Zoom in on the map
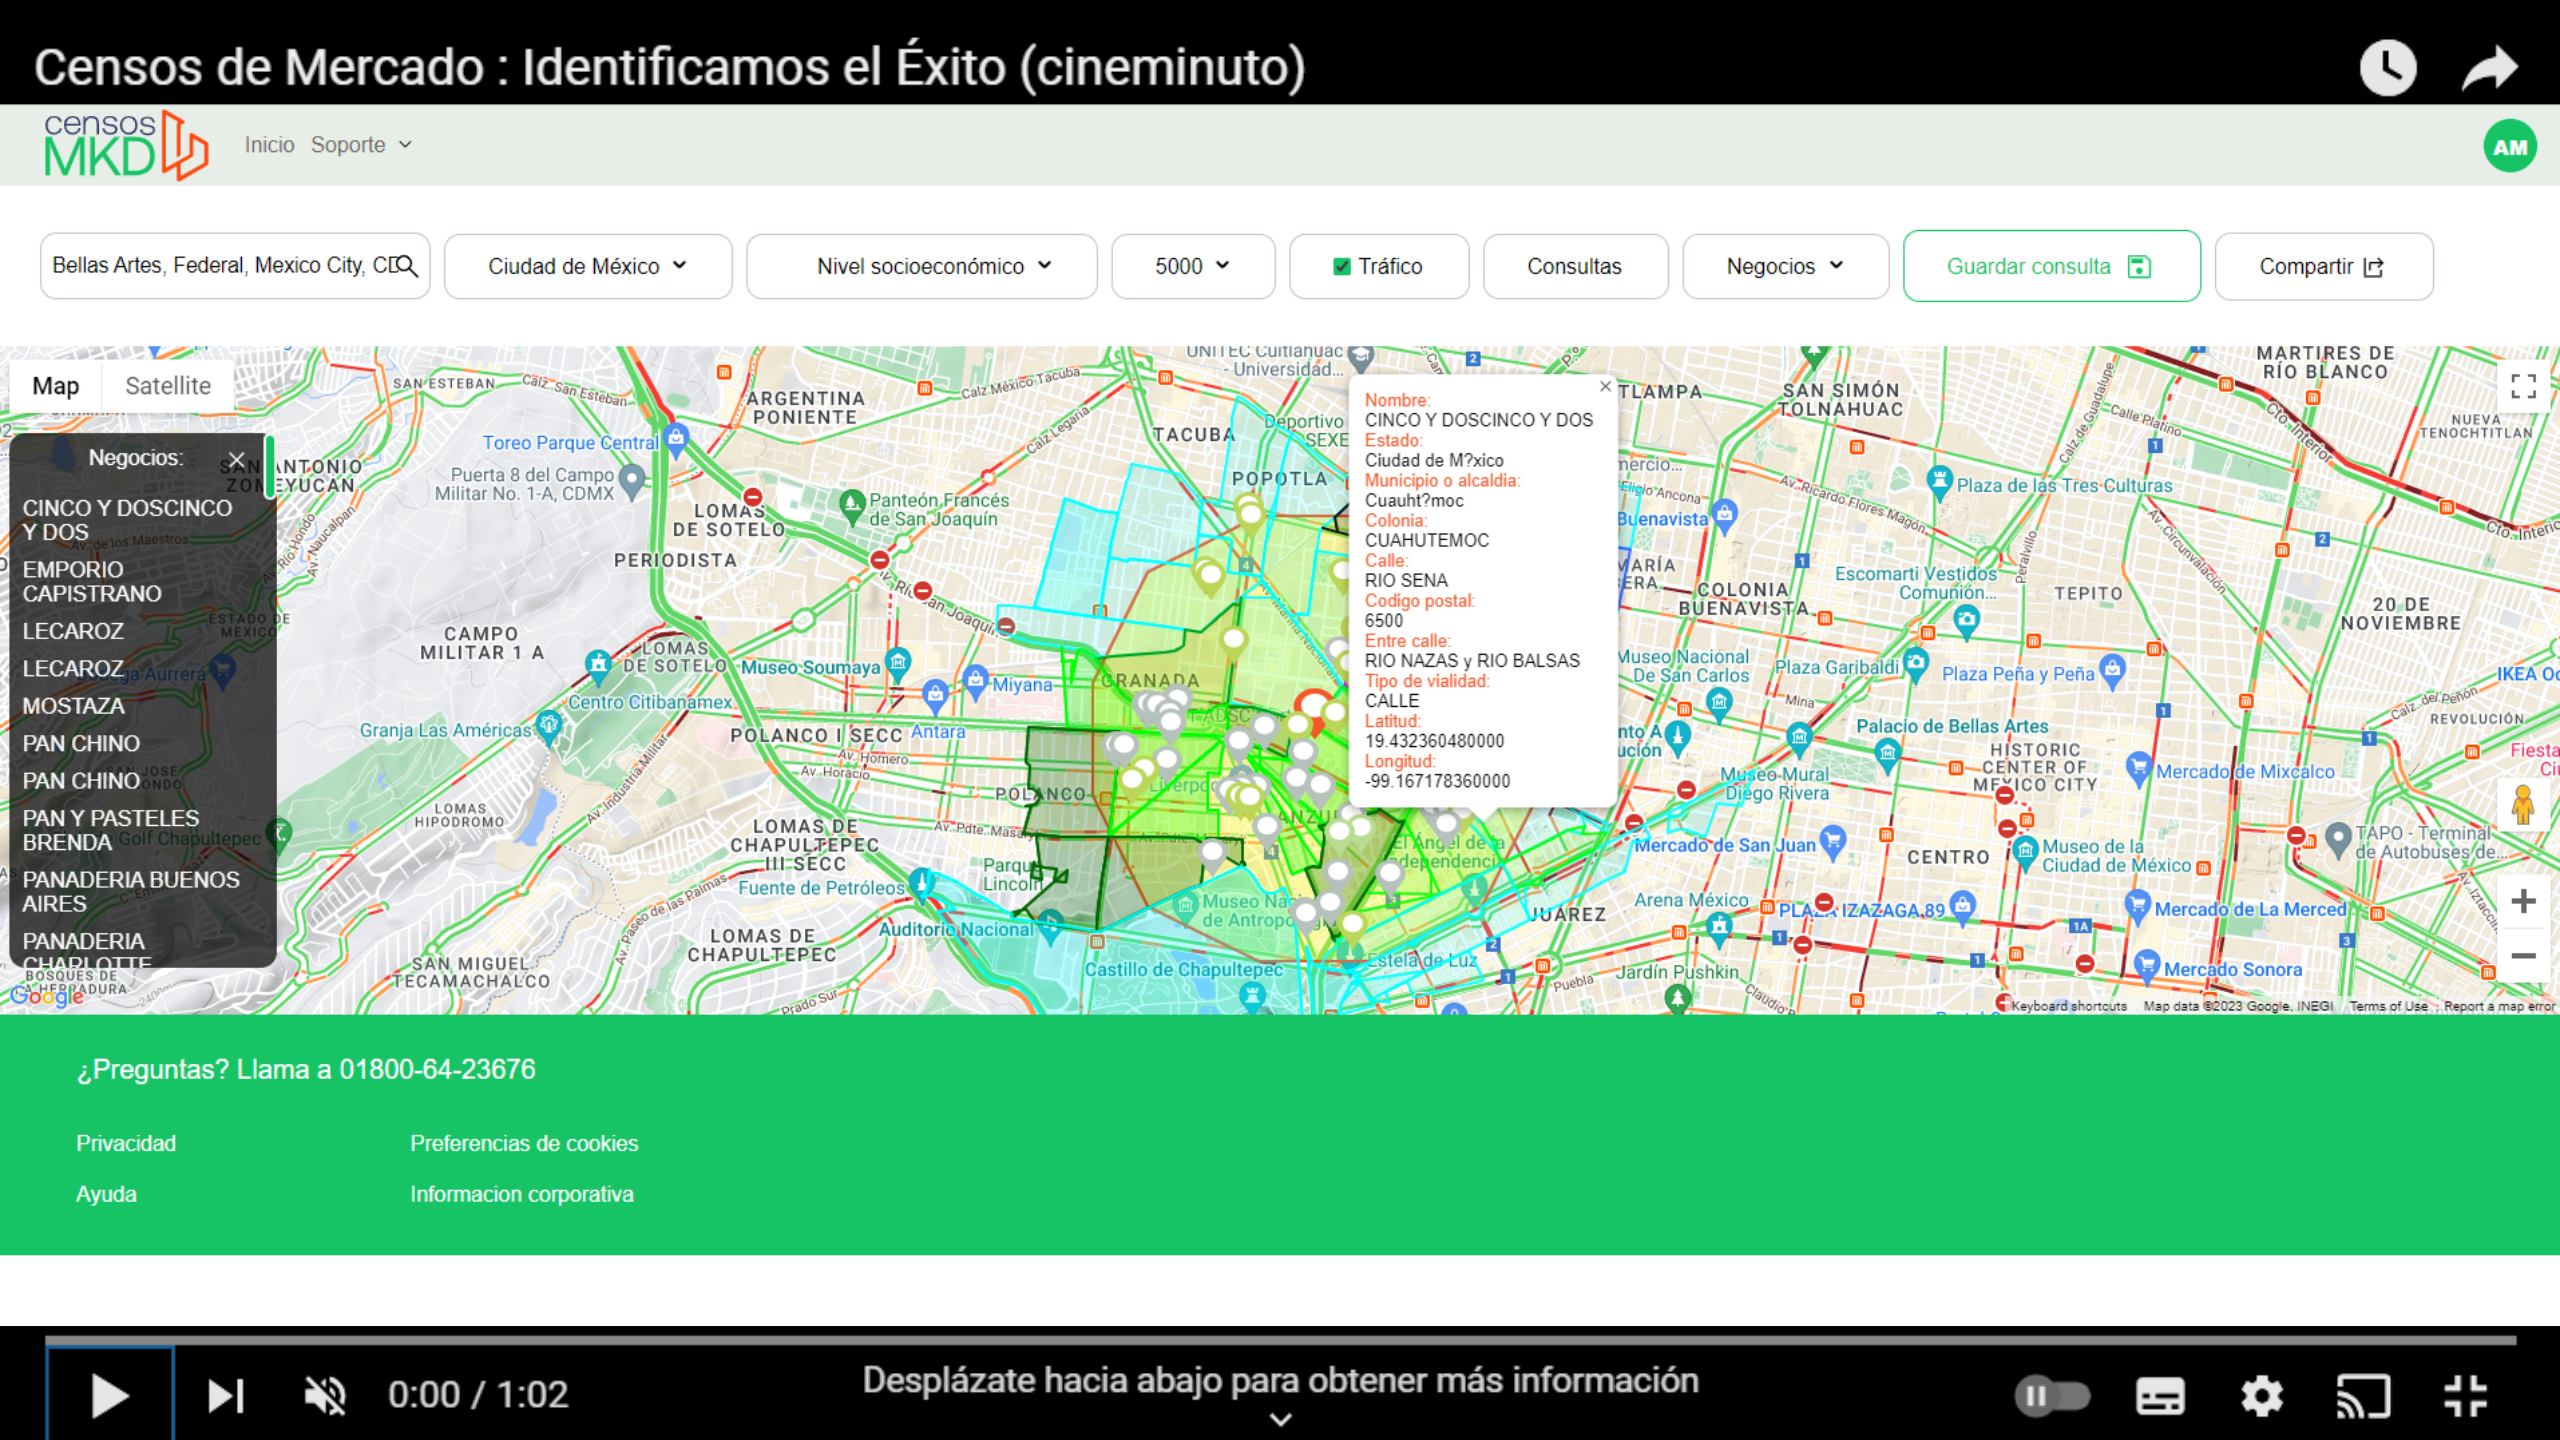This screenshot has width=2560, height=1440. coord(2523,901)
